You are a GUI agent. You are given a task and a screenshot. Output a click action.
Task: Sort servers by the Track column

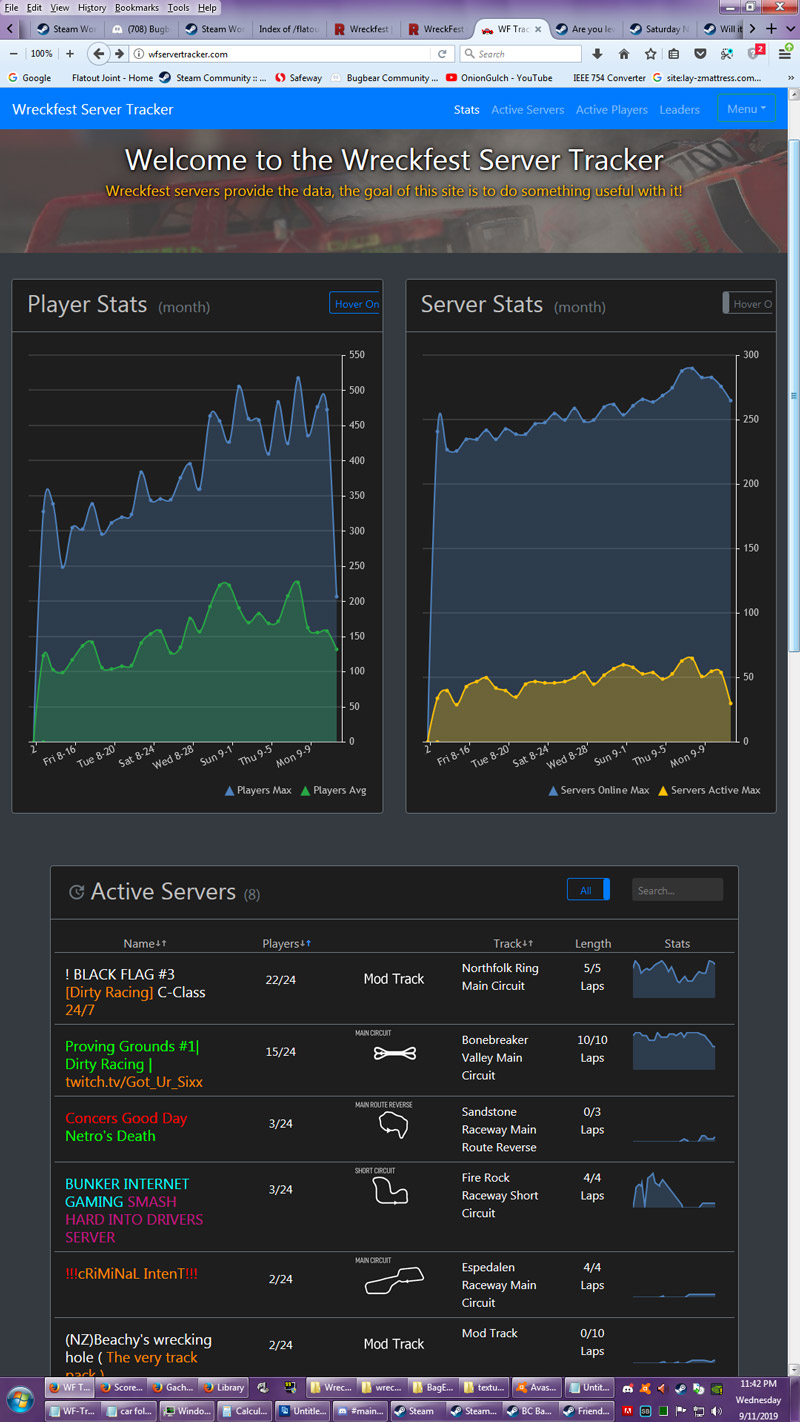tap(513, 943)
